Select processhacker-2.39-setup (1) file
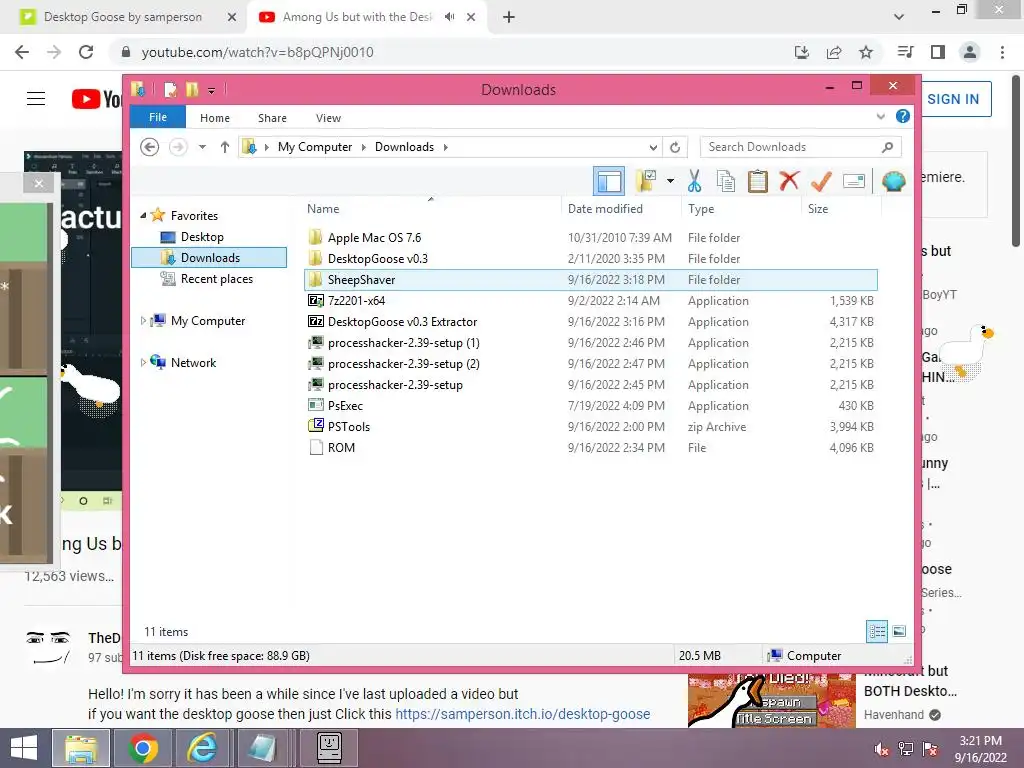The image size is (1024, 768). (x=590, y=342)
